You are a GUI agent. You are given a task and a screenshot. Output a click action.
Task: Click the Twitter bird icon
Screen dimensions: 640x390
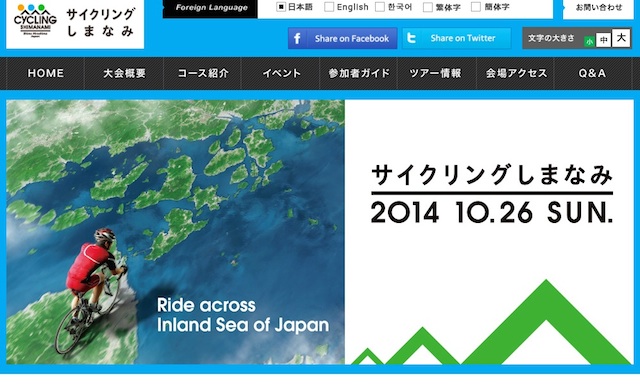pyautogui.click(x=411, y=38)
